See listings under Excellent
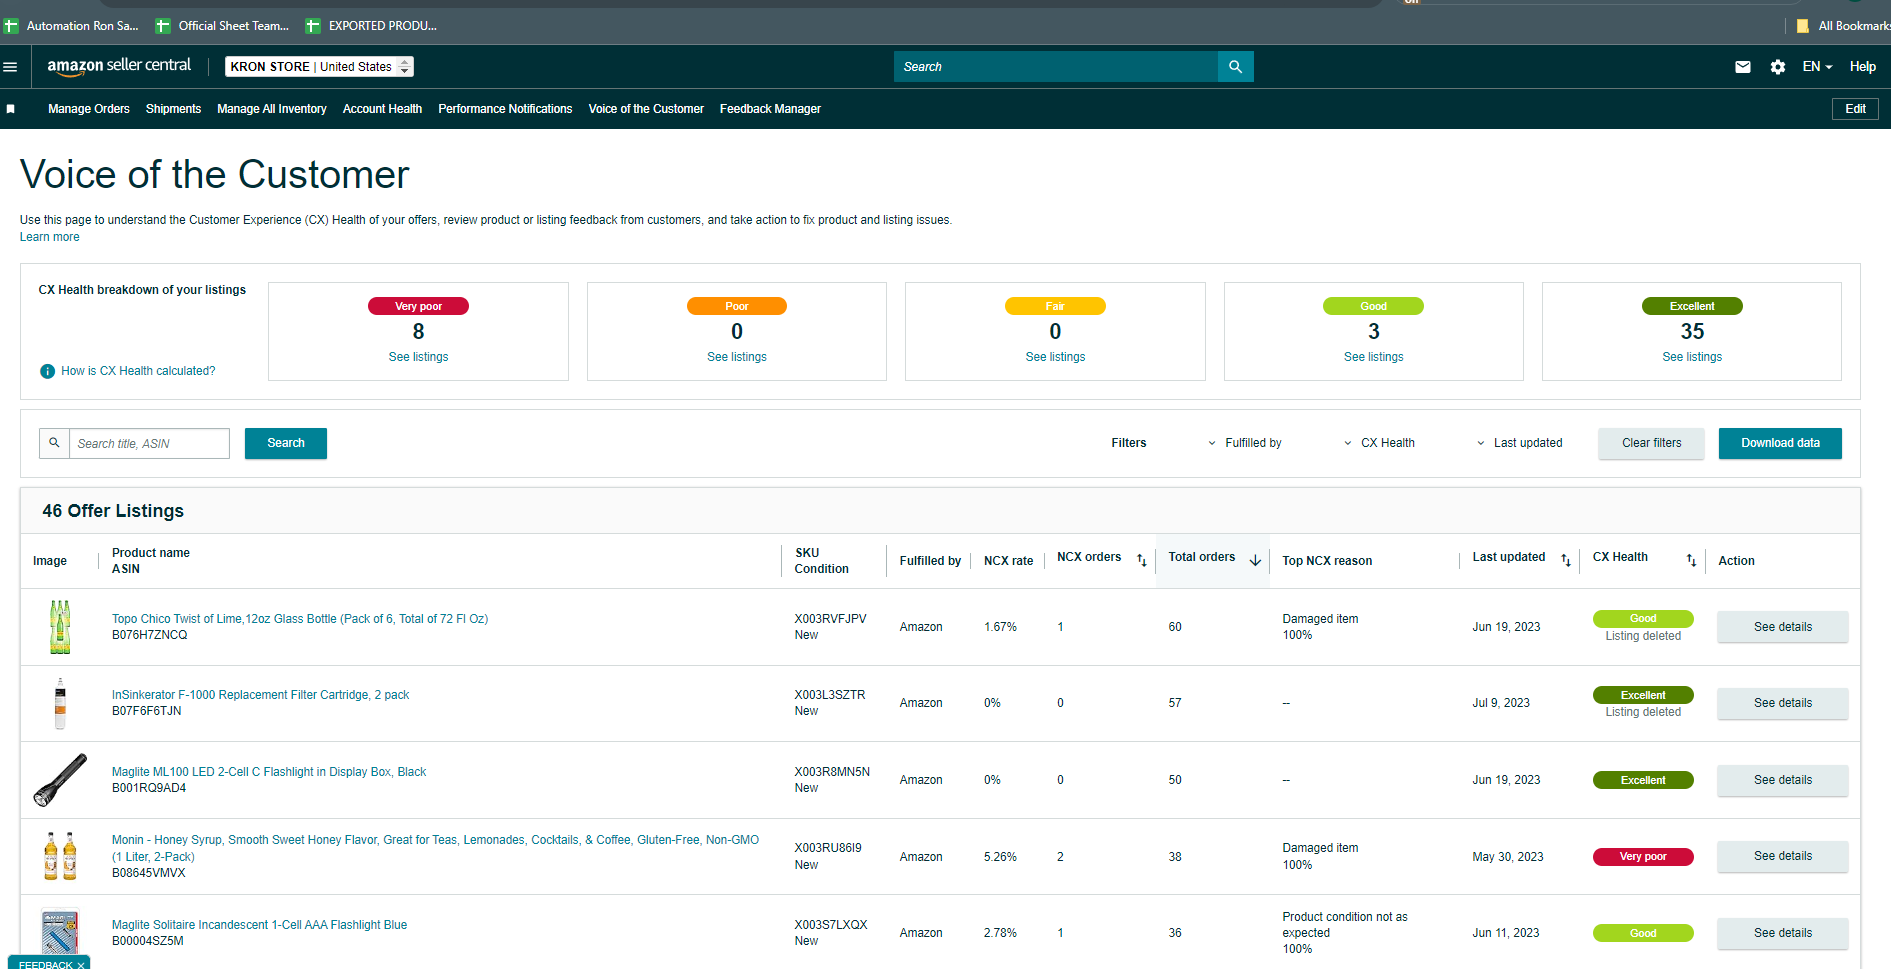Viewport: 1891px width, 969px height. pos(1692,357)
